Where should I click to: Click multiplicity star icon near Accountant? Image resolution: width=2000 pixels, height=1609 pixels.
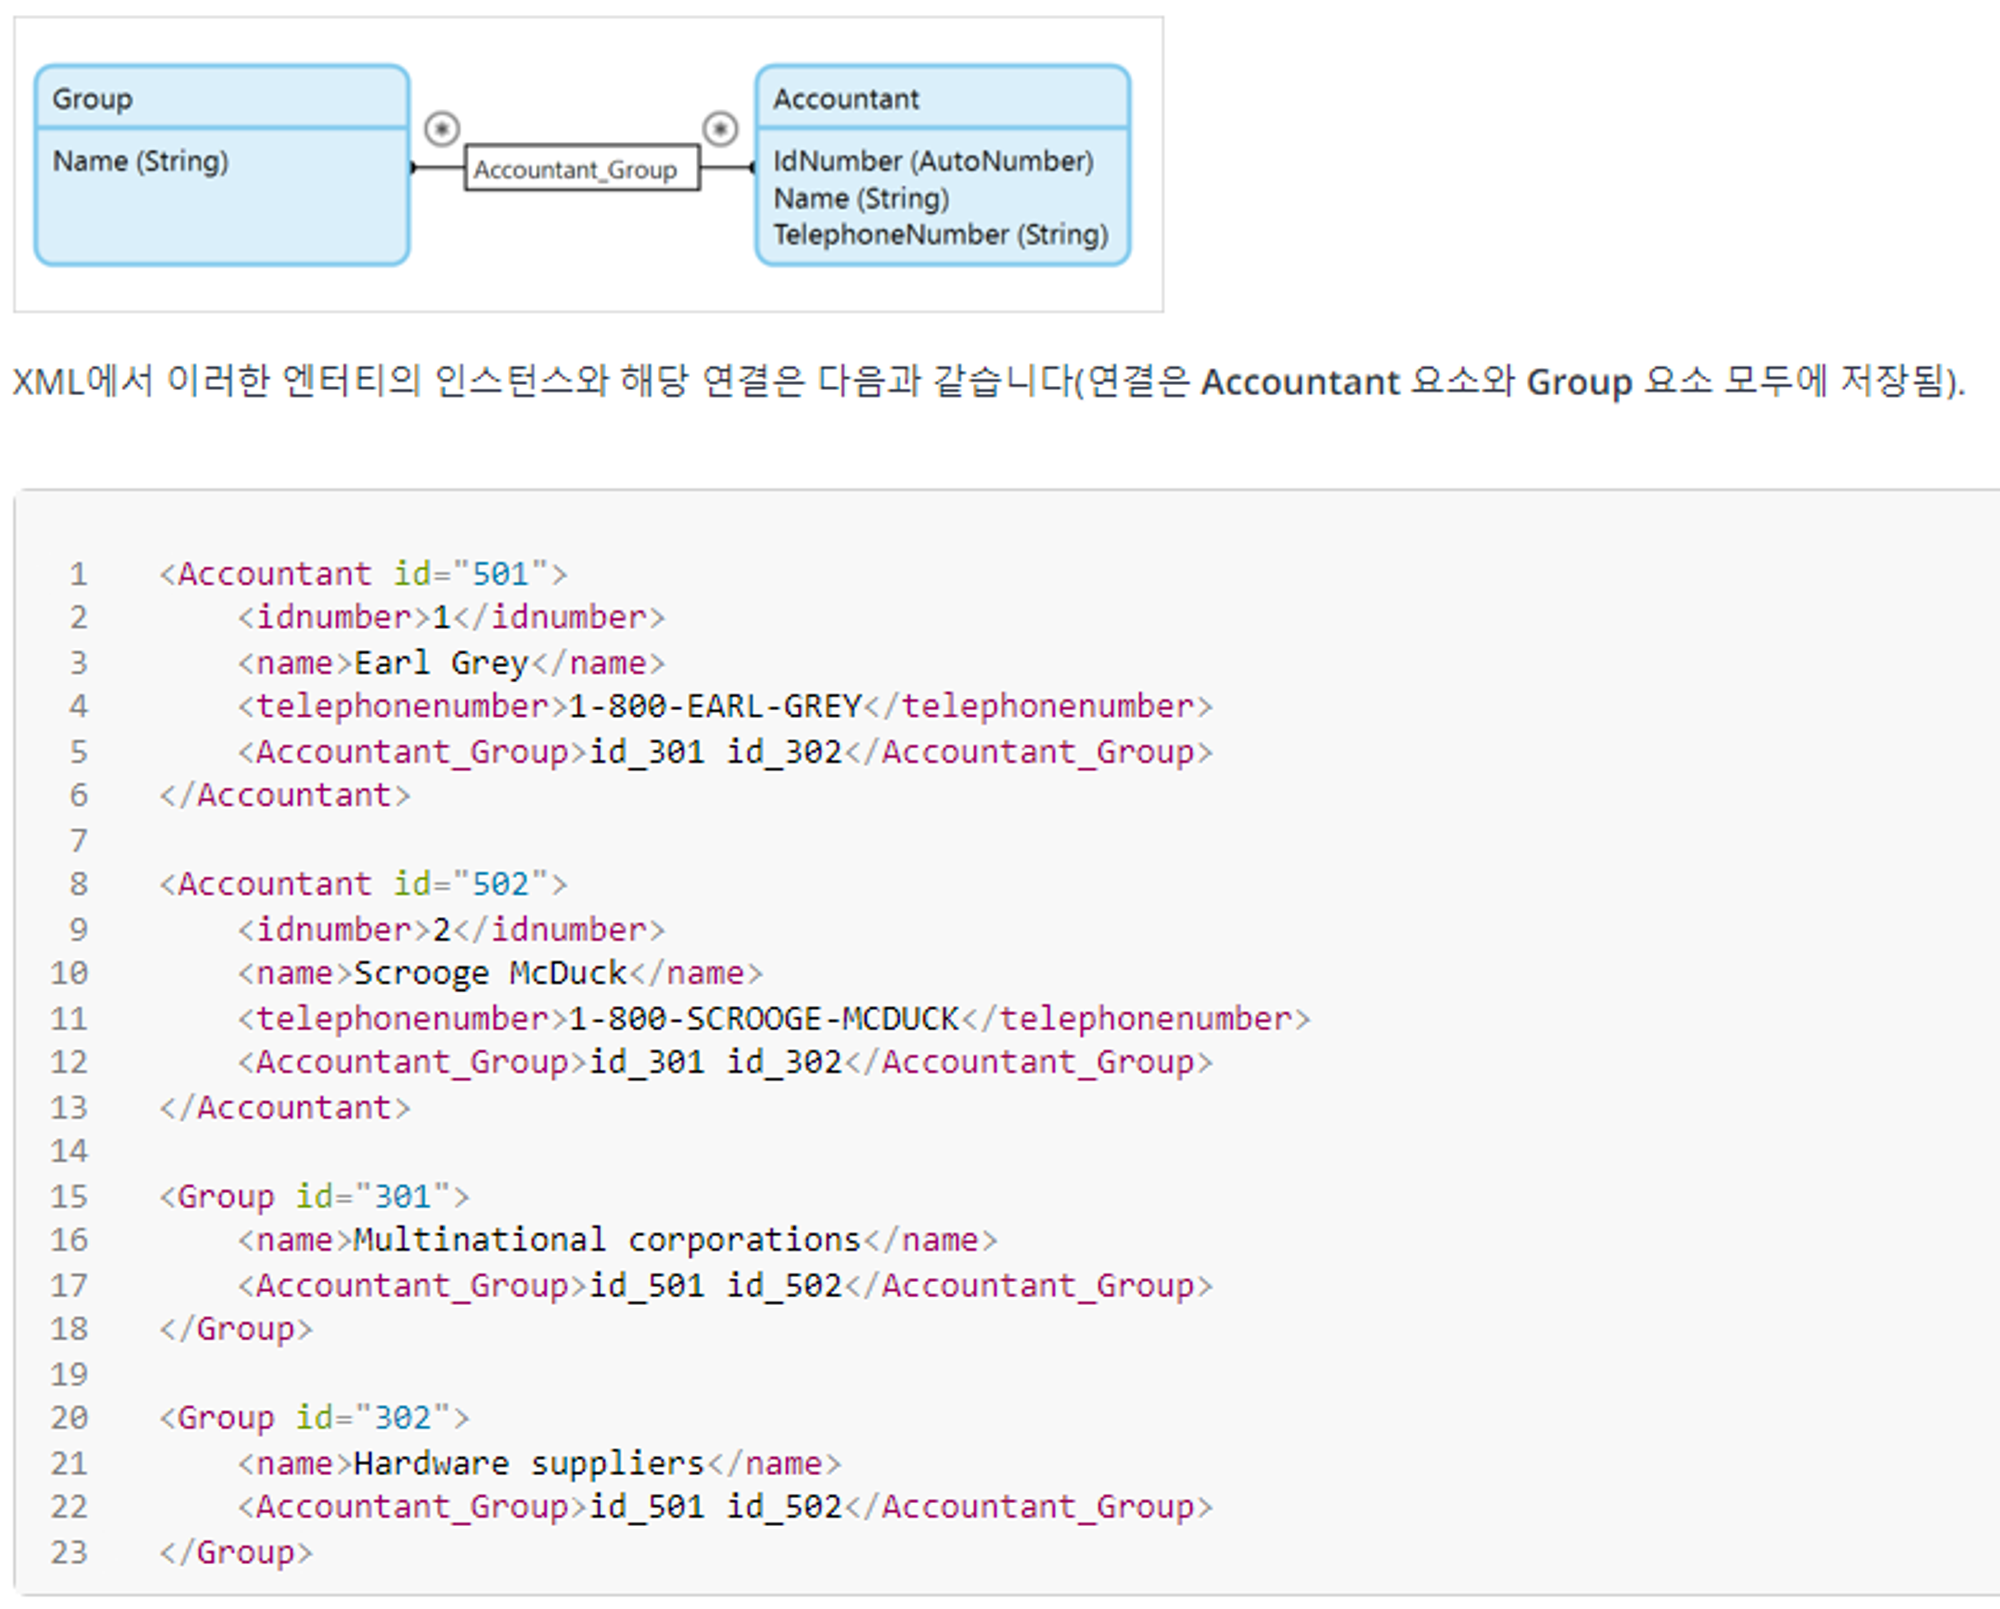[x=720, y=128]
